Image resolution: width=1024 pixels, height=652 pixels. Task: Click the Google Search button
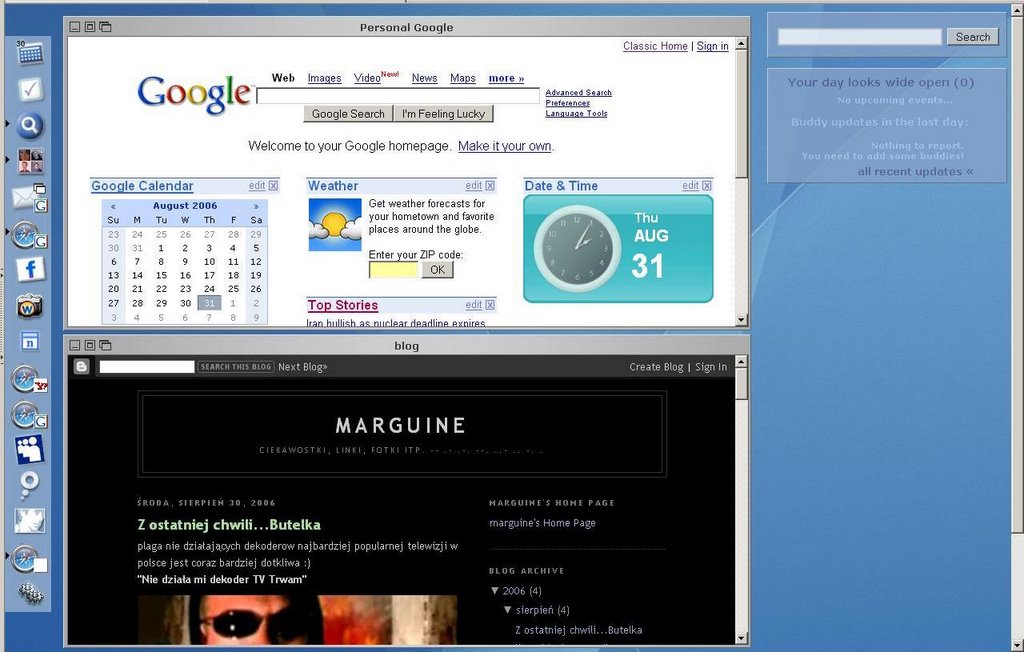(348, 114)
